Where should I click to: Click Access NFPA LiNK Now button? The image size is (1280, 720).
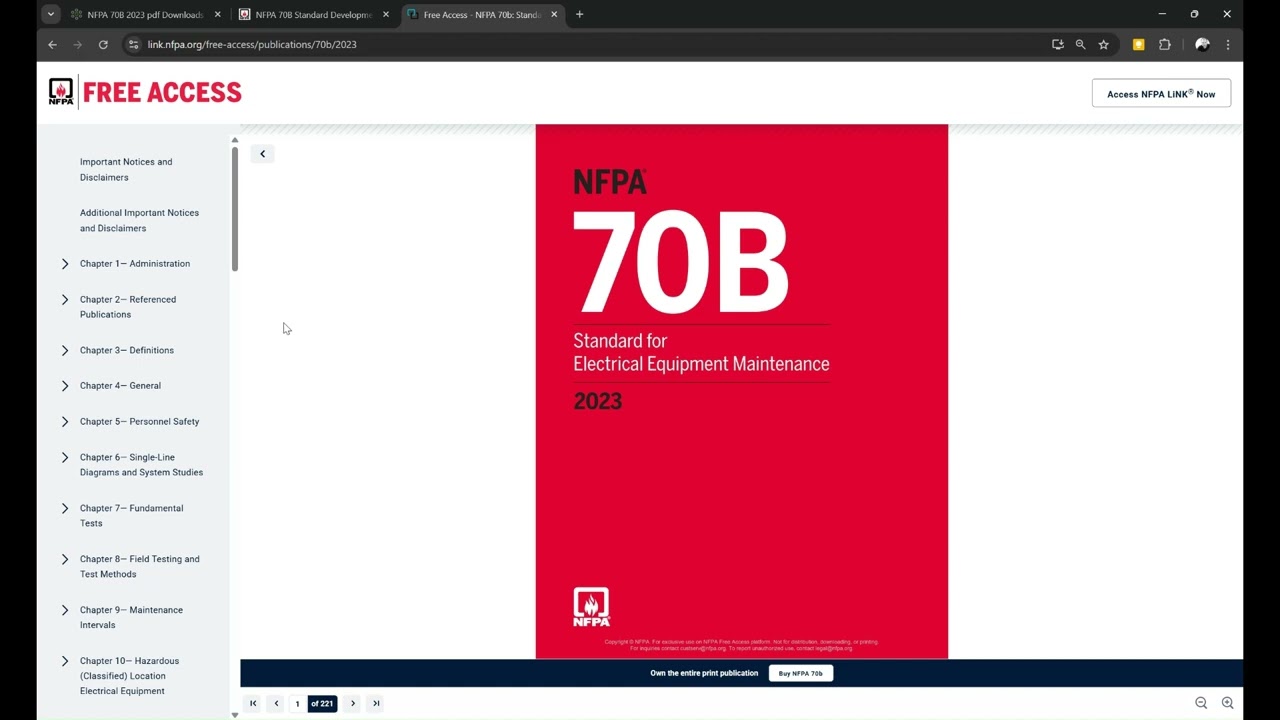coord(1161,93)
